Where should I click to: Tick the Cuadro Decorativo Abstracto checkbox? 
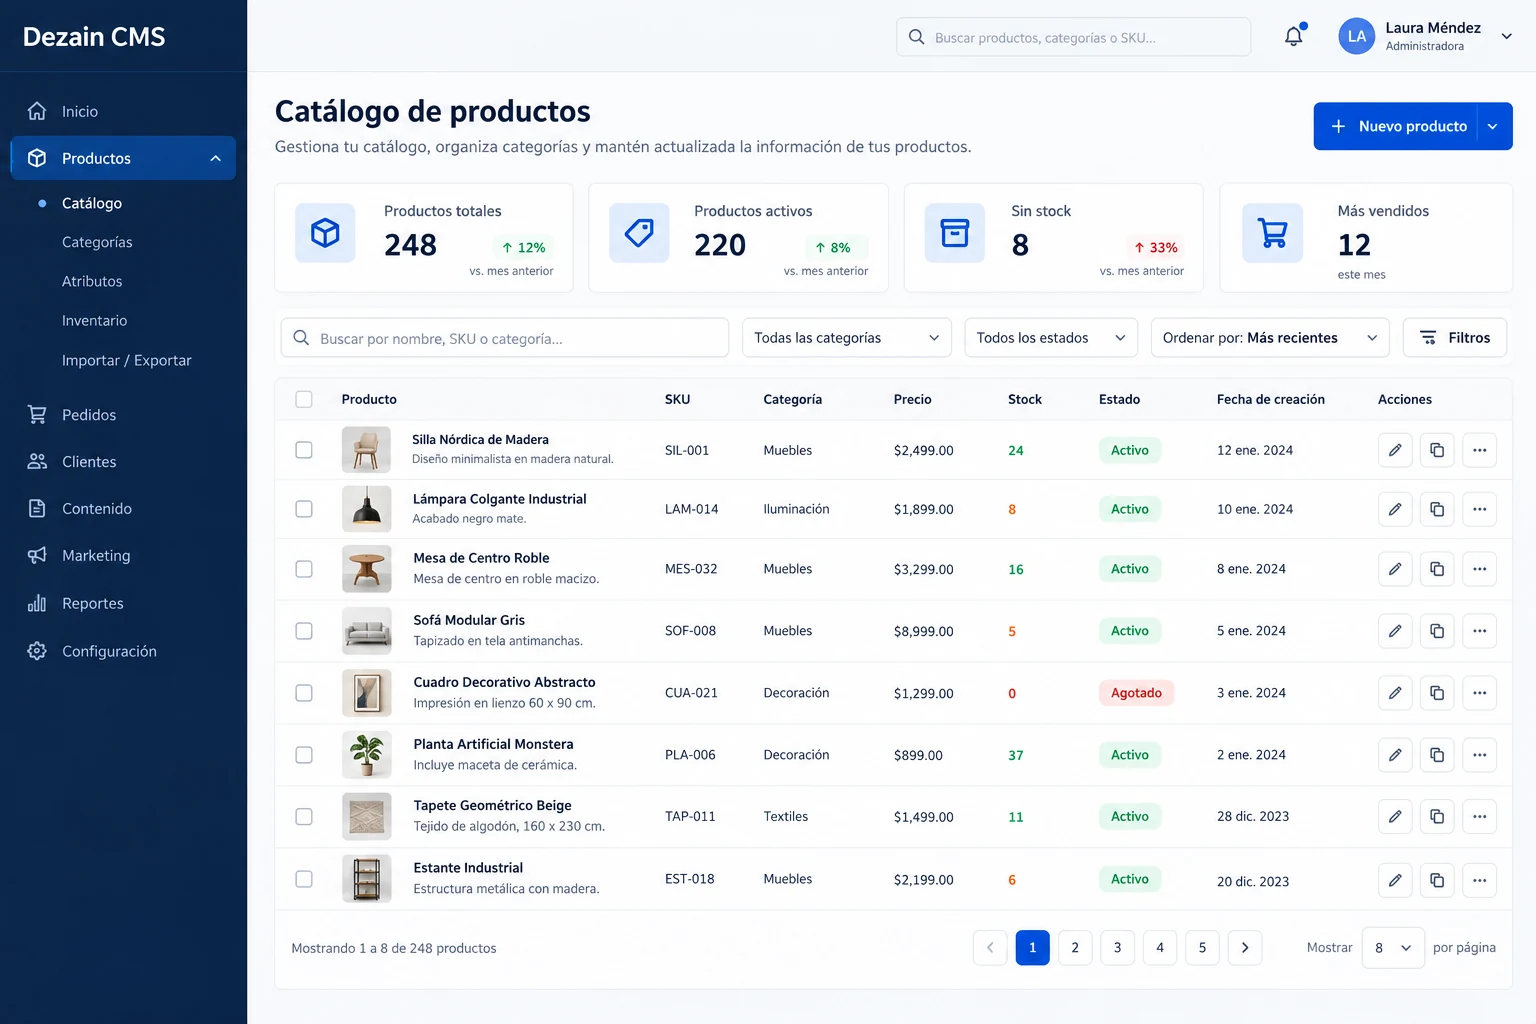[304, 693]
